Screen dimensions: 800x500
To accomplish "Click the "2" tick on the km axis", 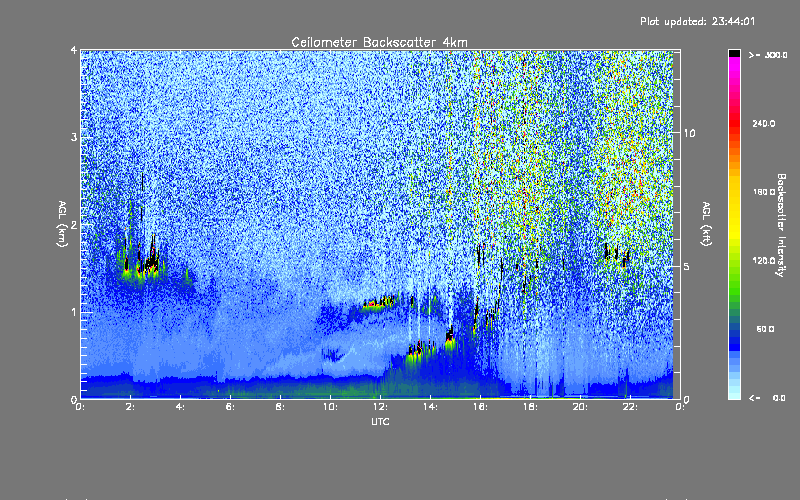I will [x=74, y=224].
